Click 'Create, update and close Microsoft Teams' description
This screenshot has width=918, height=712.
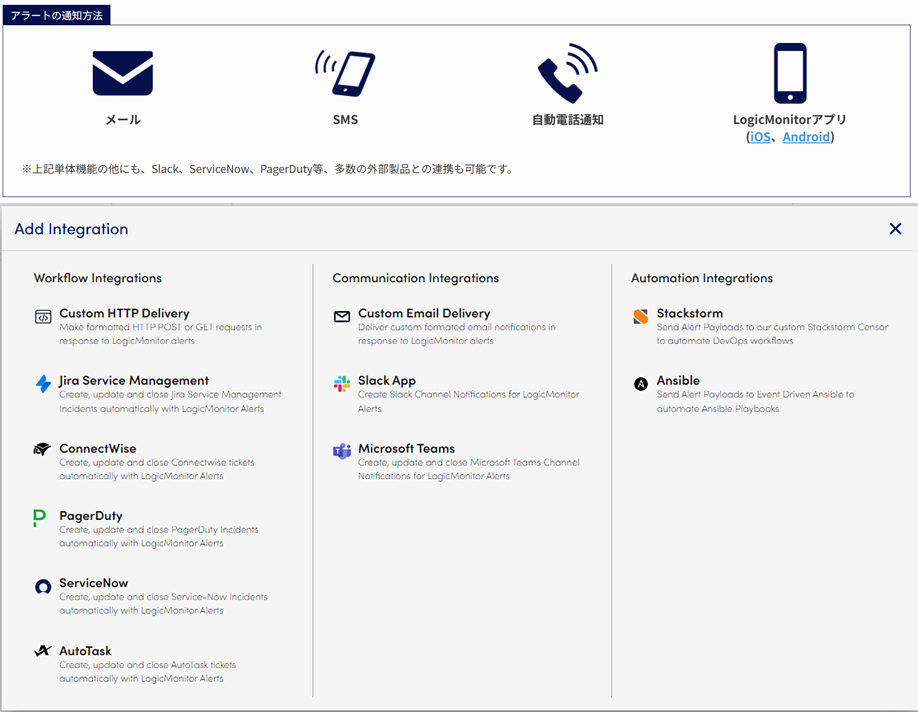tap(469, 469)
